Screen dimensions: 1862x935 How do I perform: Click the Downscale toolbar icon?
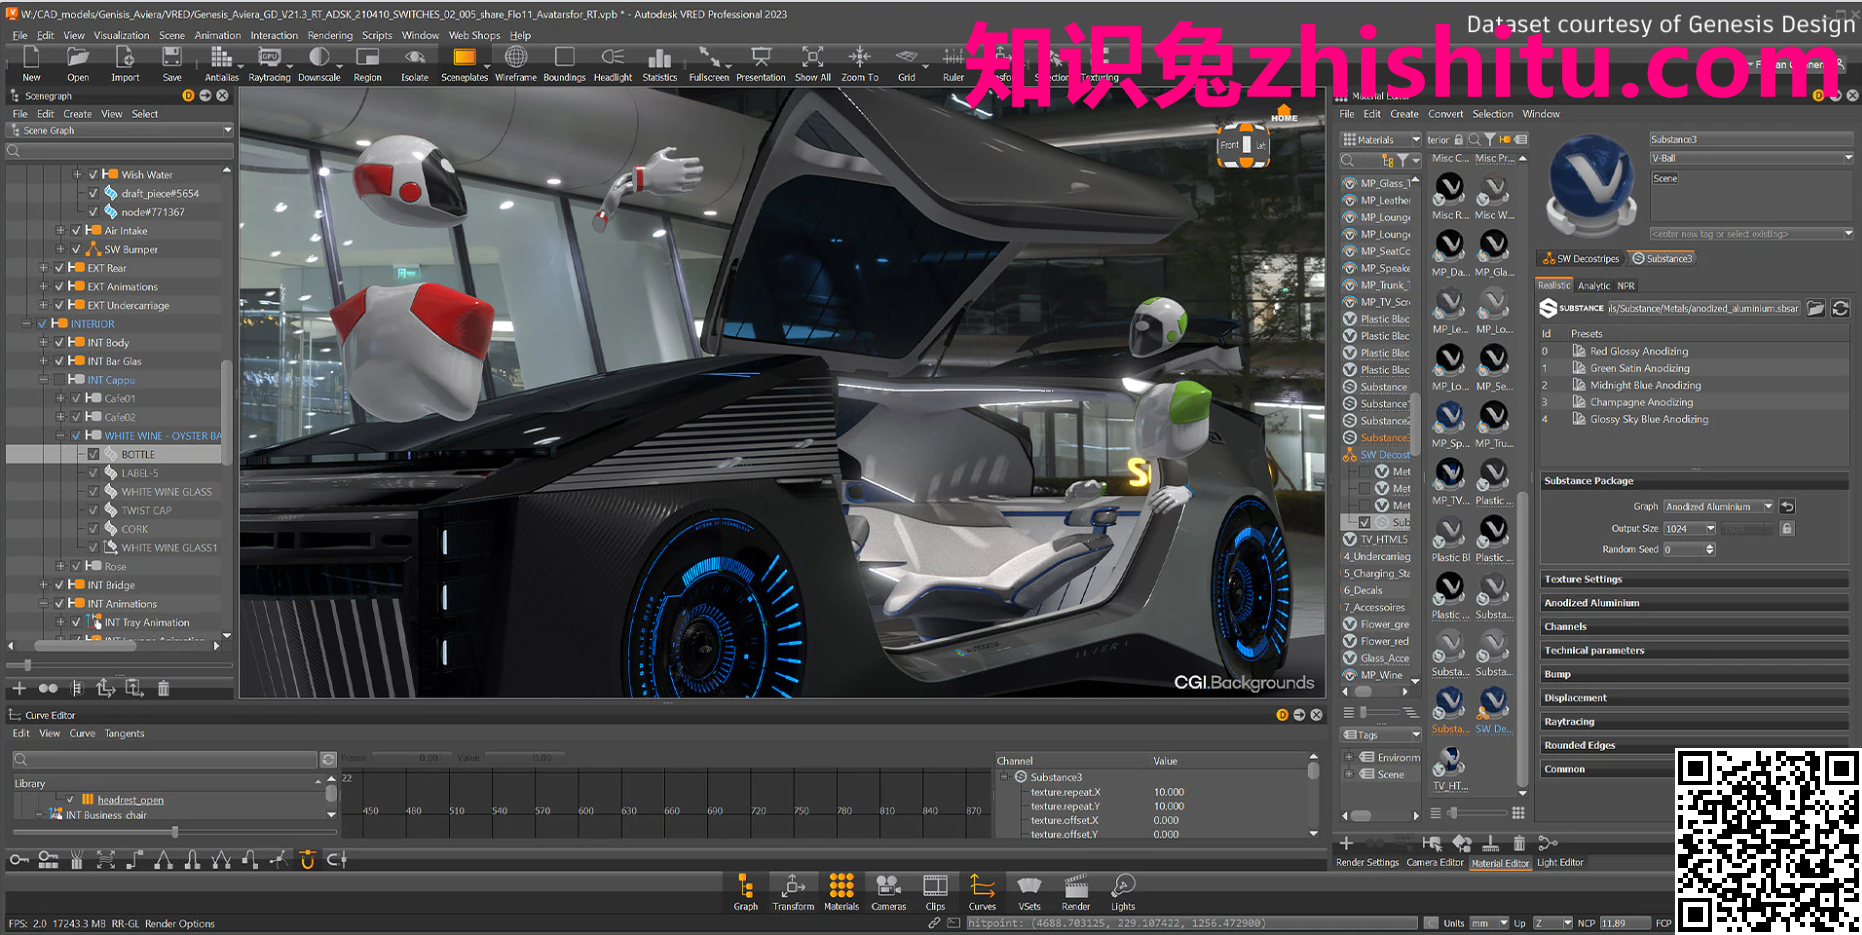tap(319, 64)
